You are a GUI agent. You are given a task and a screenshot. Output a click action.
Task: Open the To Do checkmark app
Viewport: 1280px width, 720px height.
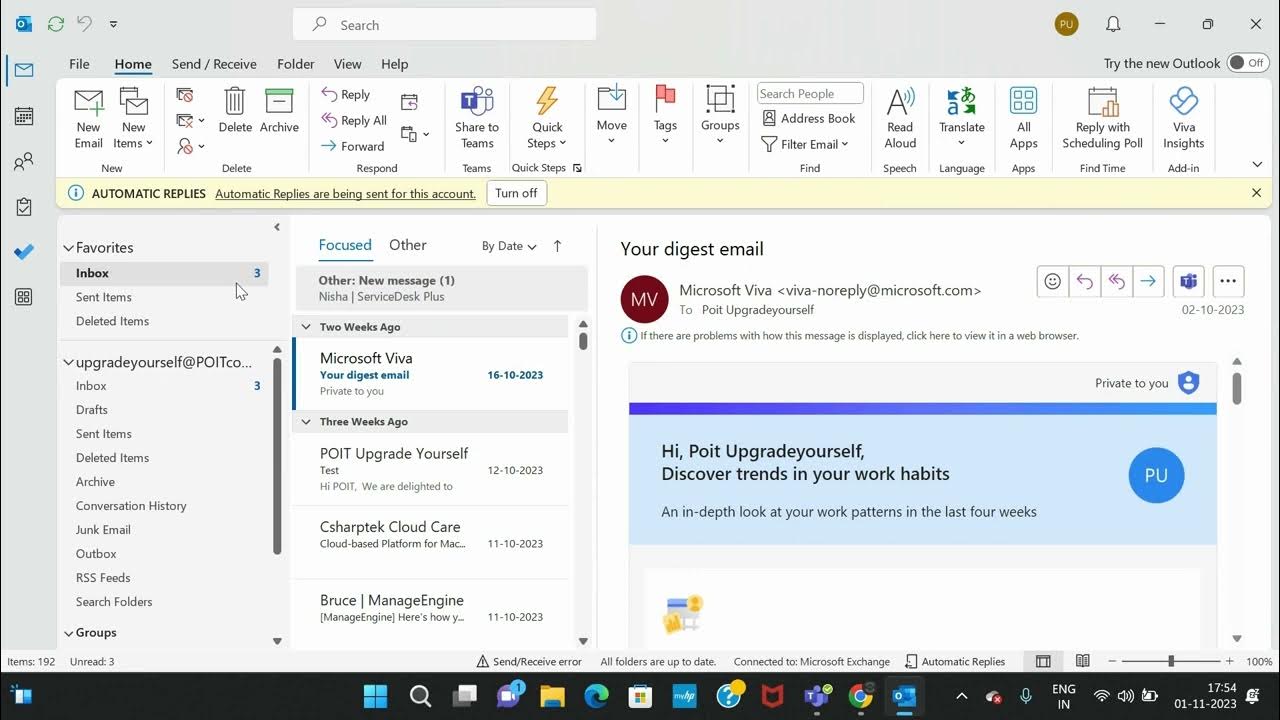(x=24, y=252)
